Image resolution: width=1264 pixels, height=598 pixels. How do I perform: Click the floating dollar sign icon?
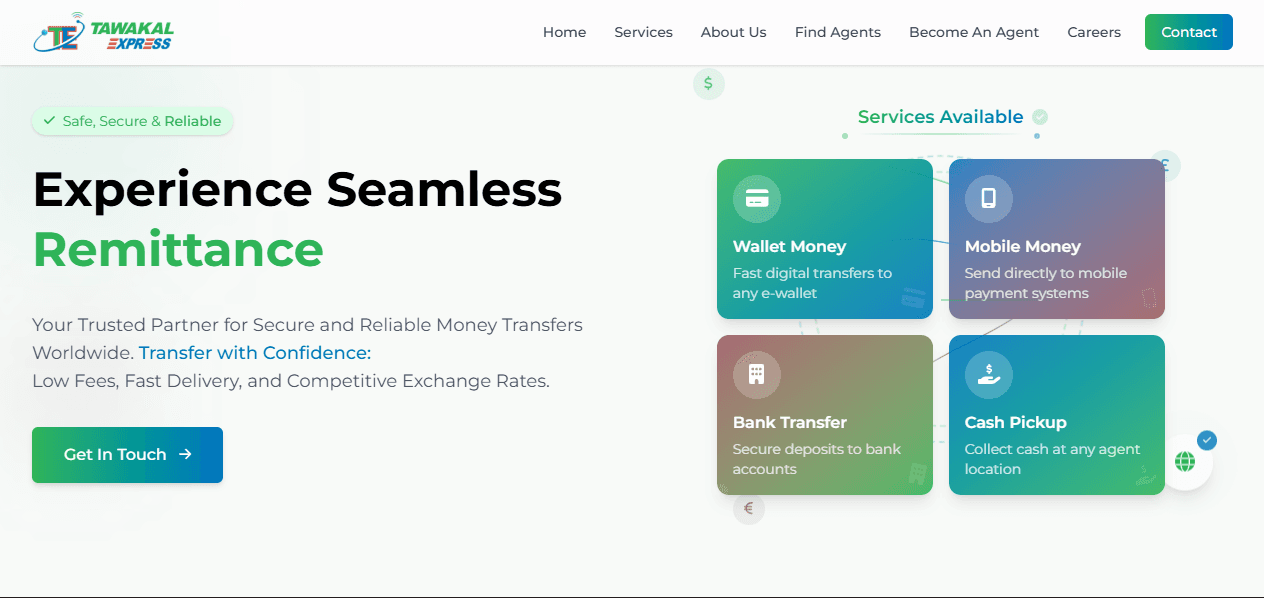coord(708,84)
